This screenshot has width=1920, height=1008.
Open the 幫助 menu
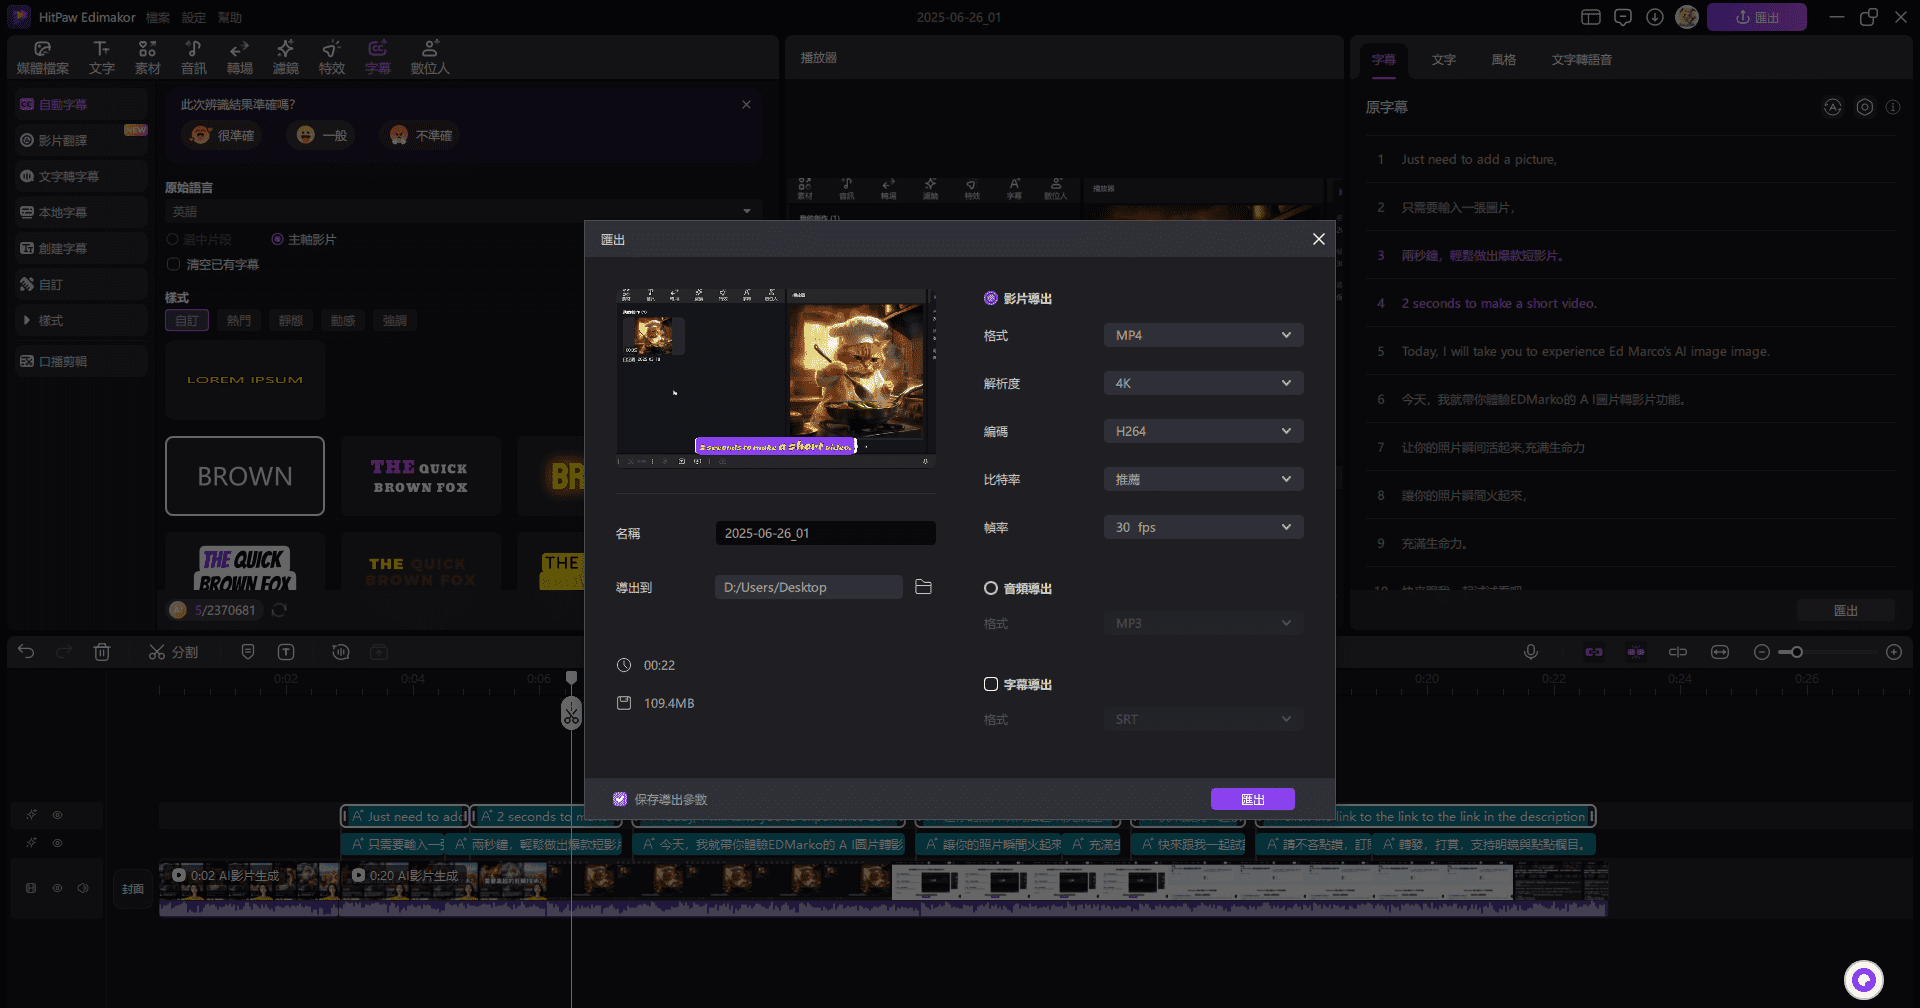230,17
